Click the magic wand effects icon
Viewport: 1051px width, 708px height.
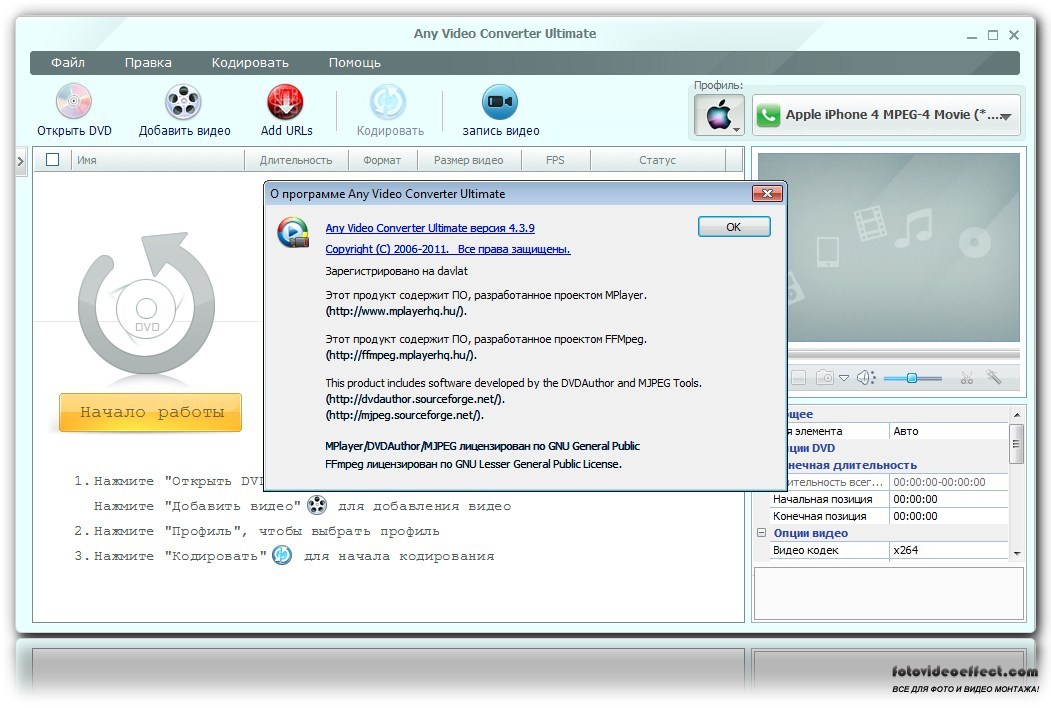click(x=993, y=377)
